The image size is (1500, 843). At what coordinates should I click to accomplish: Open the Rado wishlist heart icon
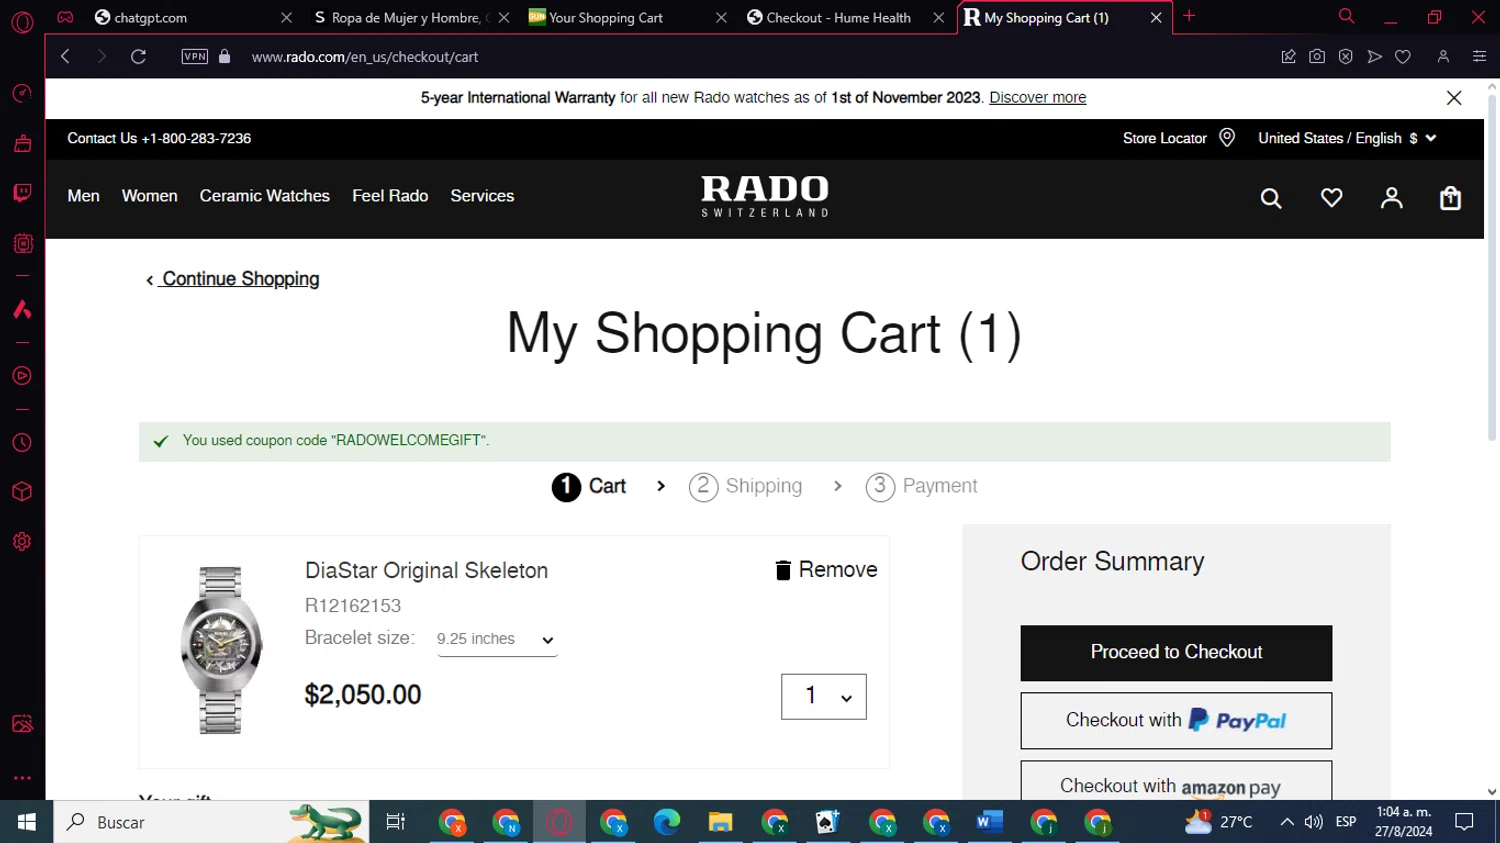[1331, 198]
